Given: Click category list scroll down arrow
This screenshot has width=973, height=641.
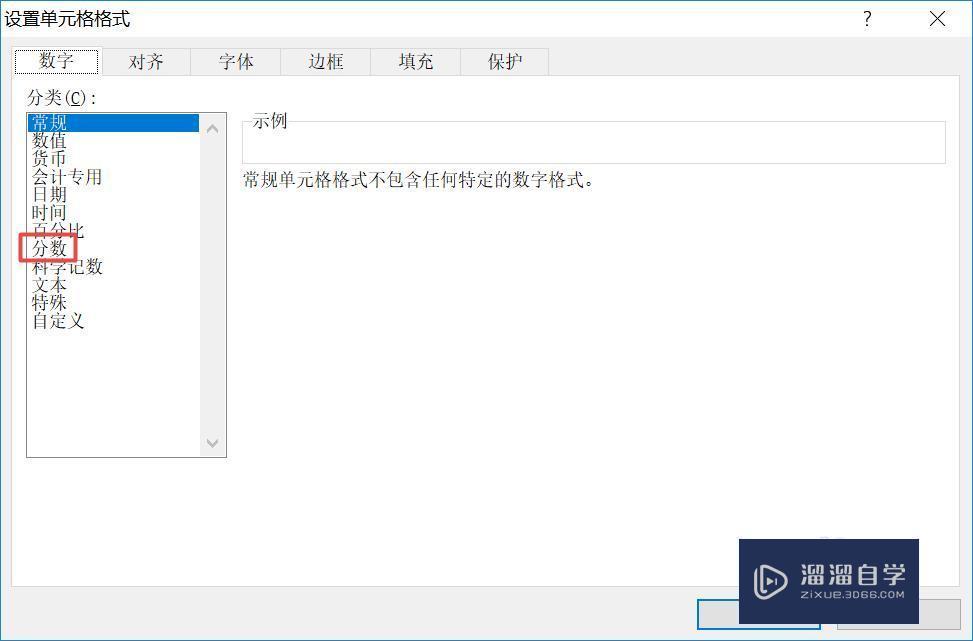Looking at the screenshot, I should [x=212, y=443].
